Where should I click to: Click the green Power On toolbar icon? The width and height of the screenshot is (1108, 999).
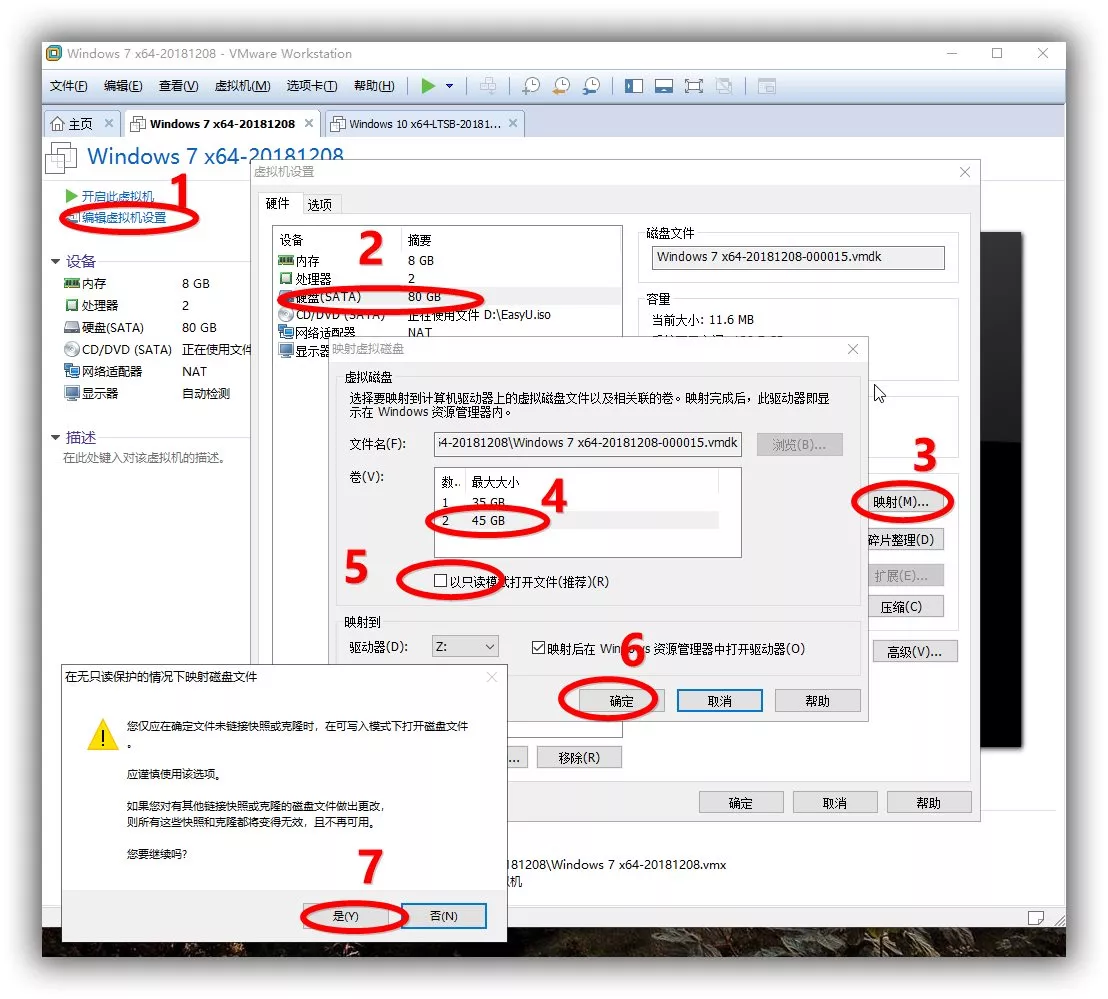tap(428, 86)
